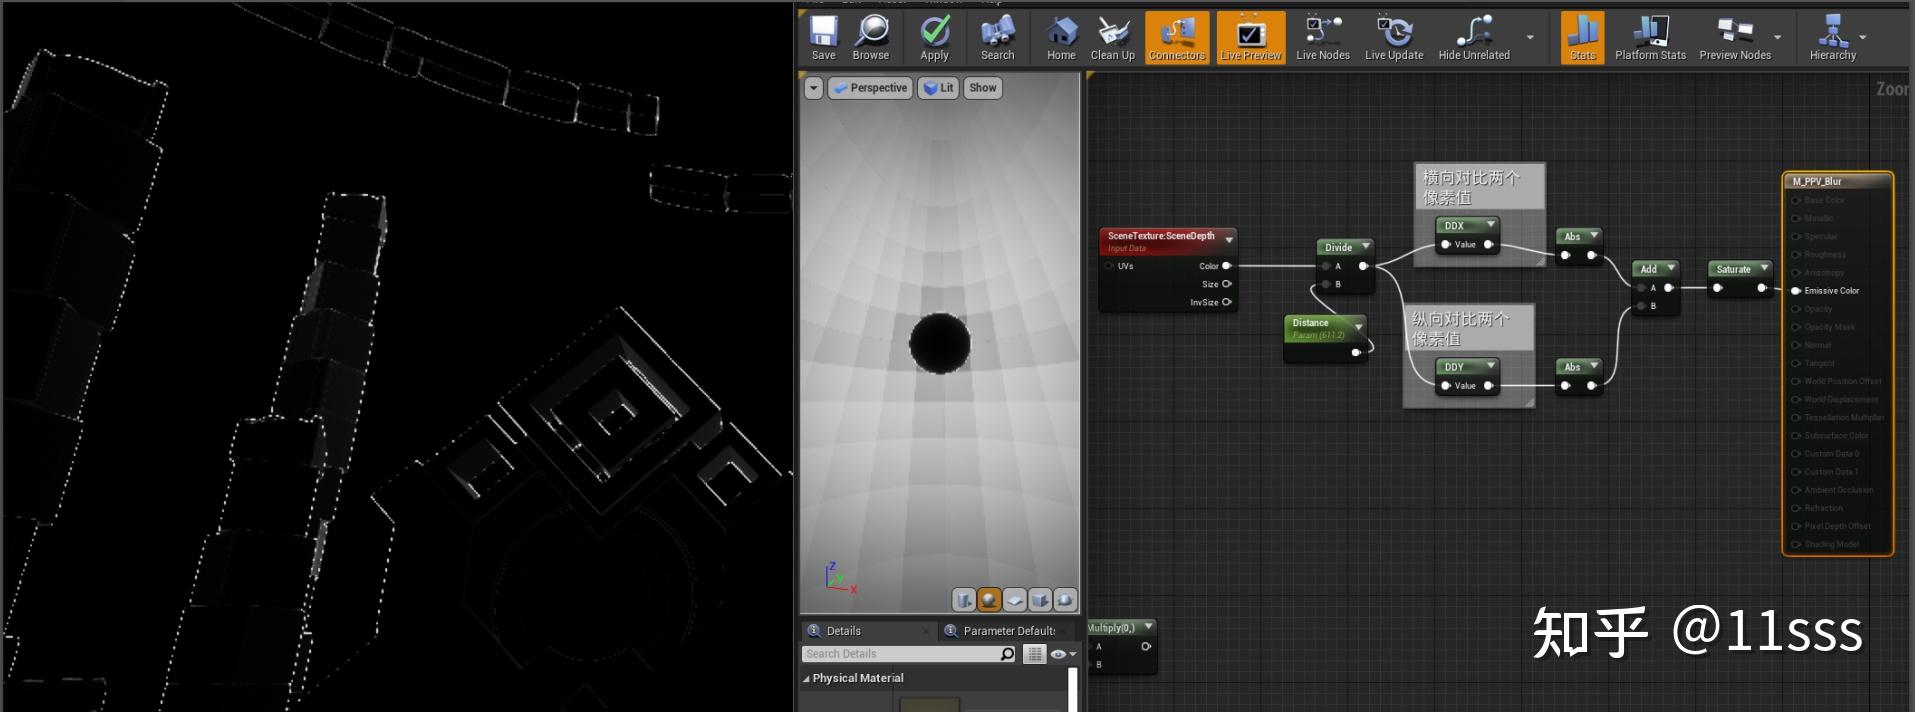The height and width of the screenshot is (712, 1915).
Task: Click the Distance node output pin
Action: (x=1356, y=352)
